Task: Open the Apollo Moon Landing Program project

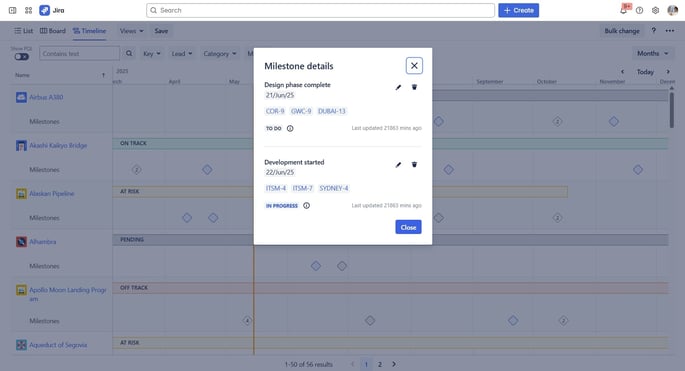Action: tap(68, 294)
